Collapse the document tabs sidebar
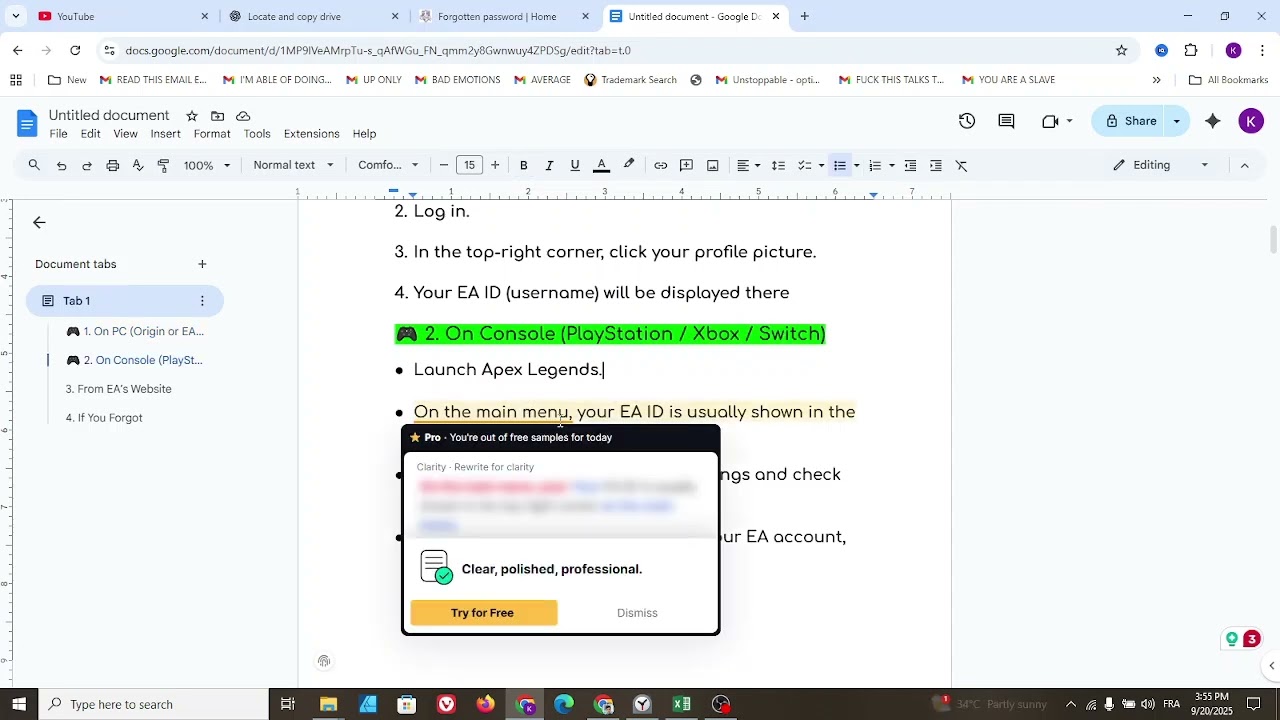The height and width of the screenshot is (720, 1280). pyautogui.click(x=39, y=222)
